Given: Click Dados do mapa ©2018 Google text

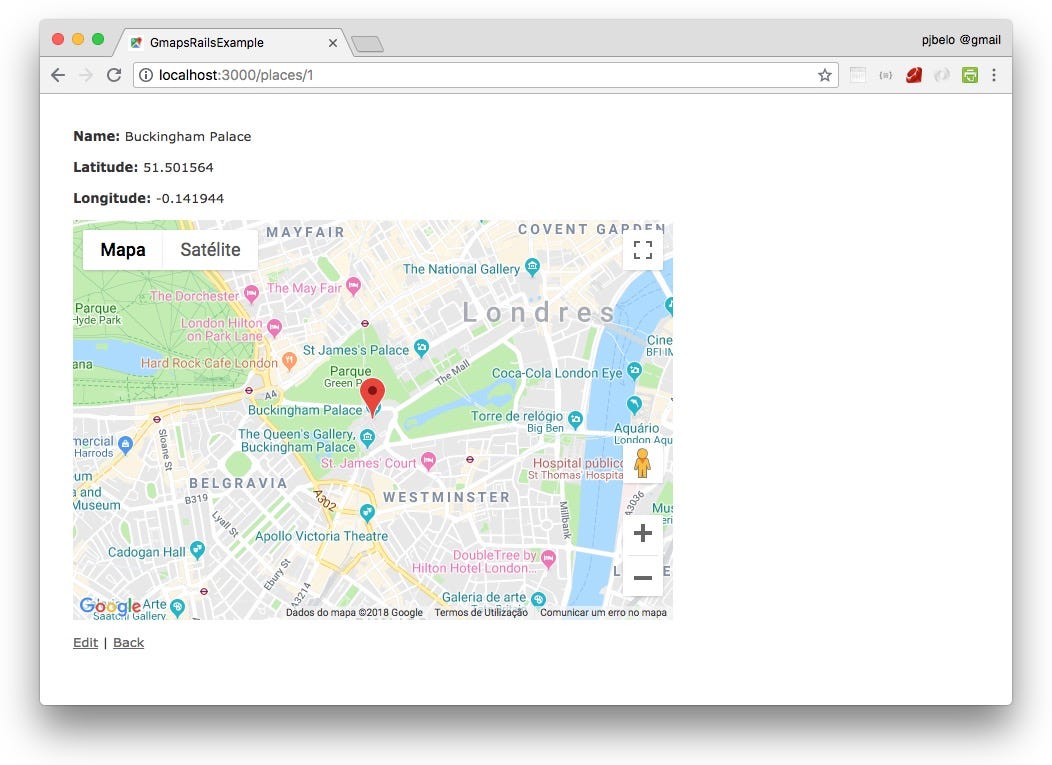Looking at the screenshot, I should click(x=354, y=612).
